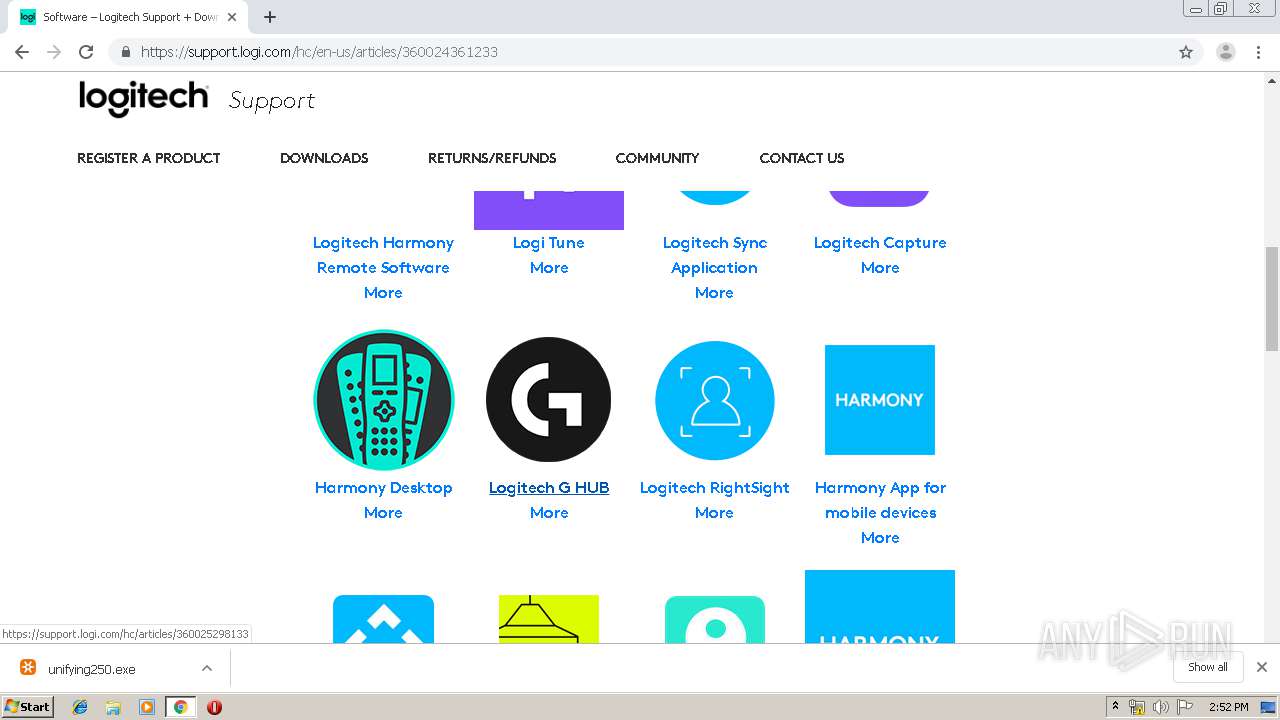
Task: Go back in browser
Action: point(22,52)
